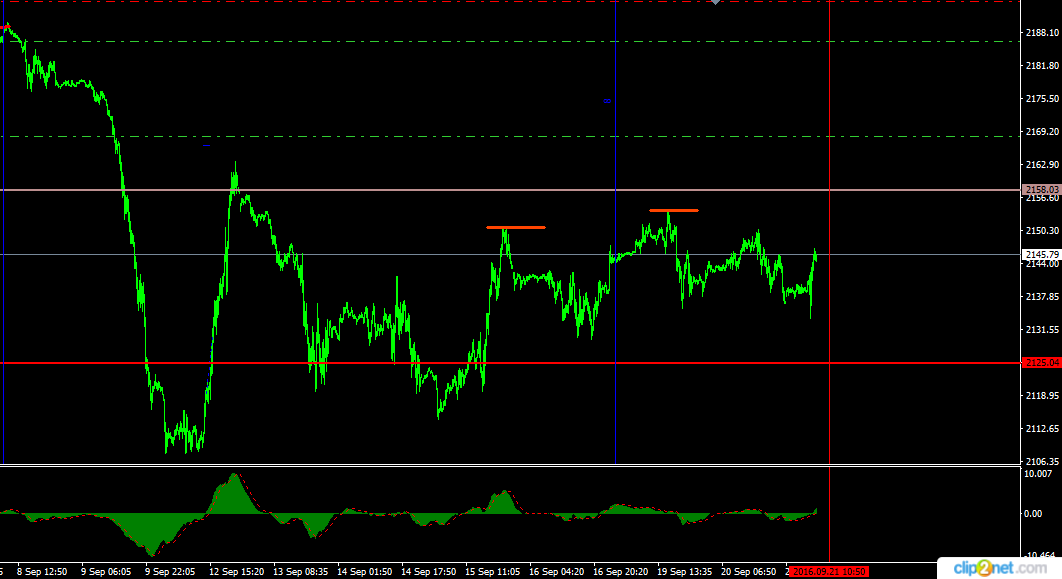Click the current price label 2145.79
This screenshot has width=1062, height=579.
1042,255
